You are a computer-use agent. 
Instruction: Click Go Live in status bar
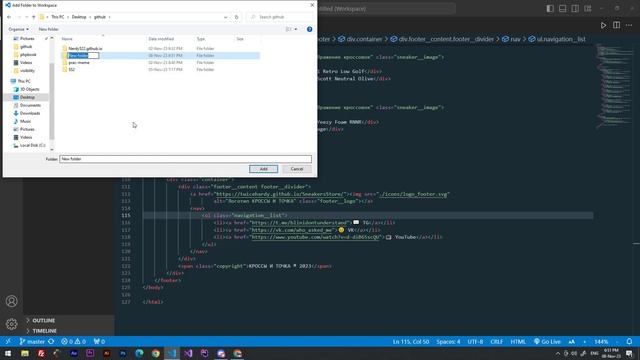(x=547, y=342)
